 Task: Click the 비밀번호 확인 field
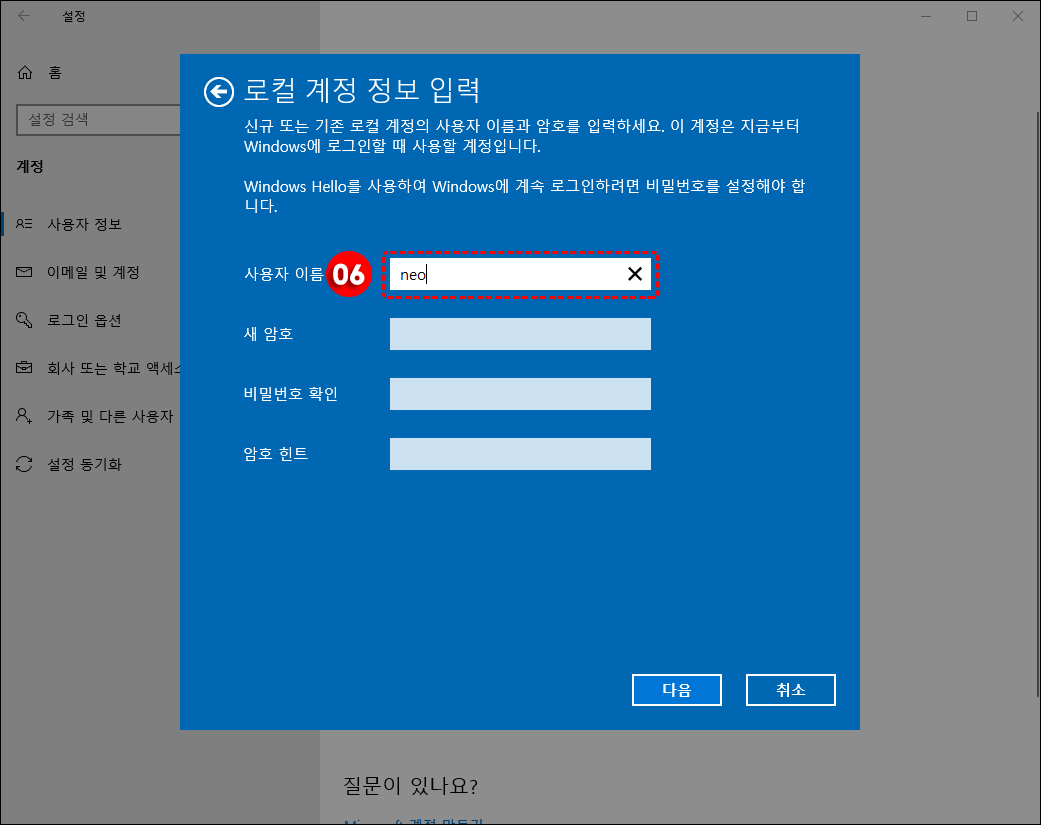[x=520, y=394]
